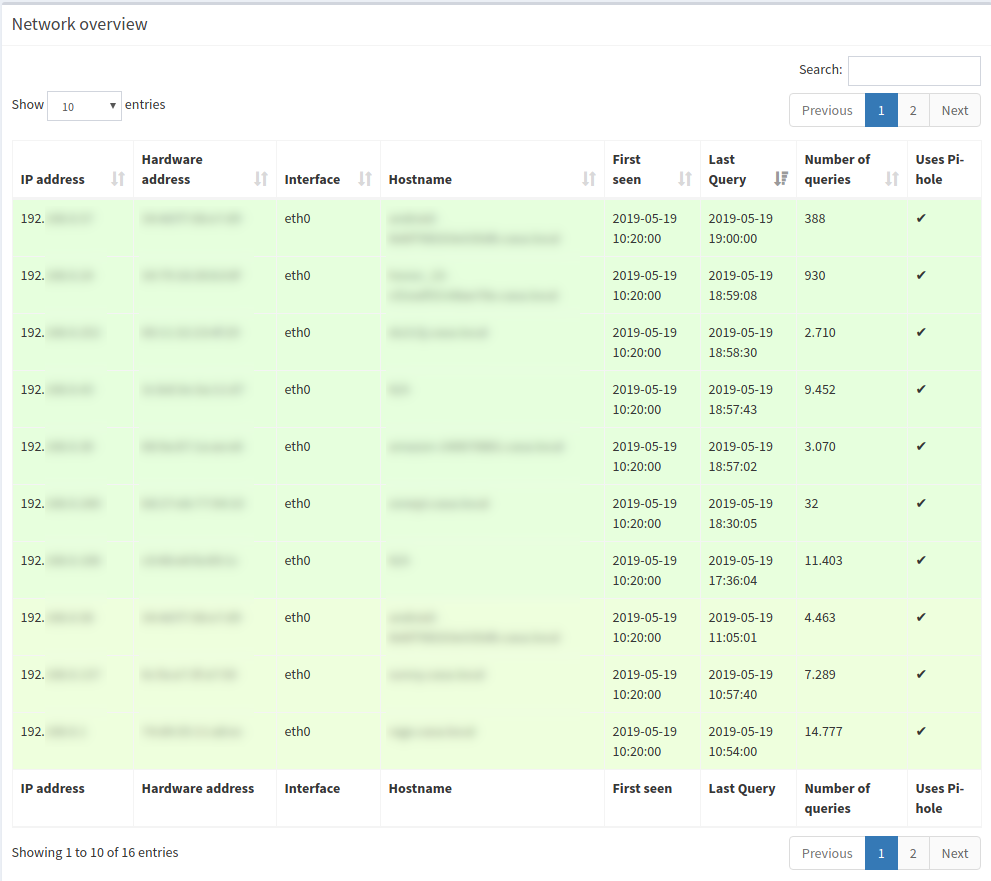Click checkmark in the 11.403 queries row
The height and width of the screenshot is (881, 991).
click(x=921, y=559)
